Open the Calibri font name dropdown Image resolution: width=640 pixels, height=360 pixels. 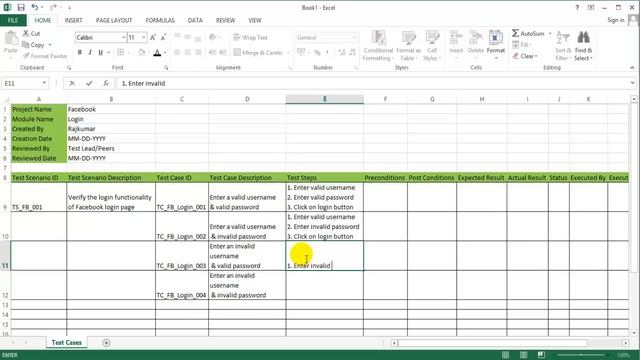(x=123, y=38)
